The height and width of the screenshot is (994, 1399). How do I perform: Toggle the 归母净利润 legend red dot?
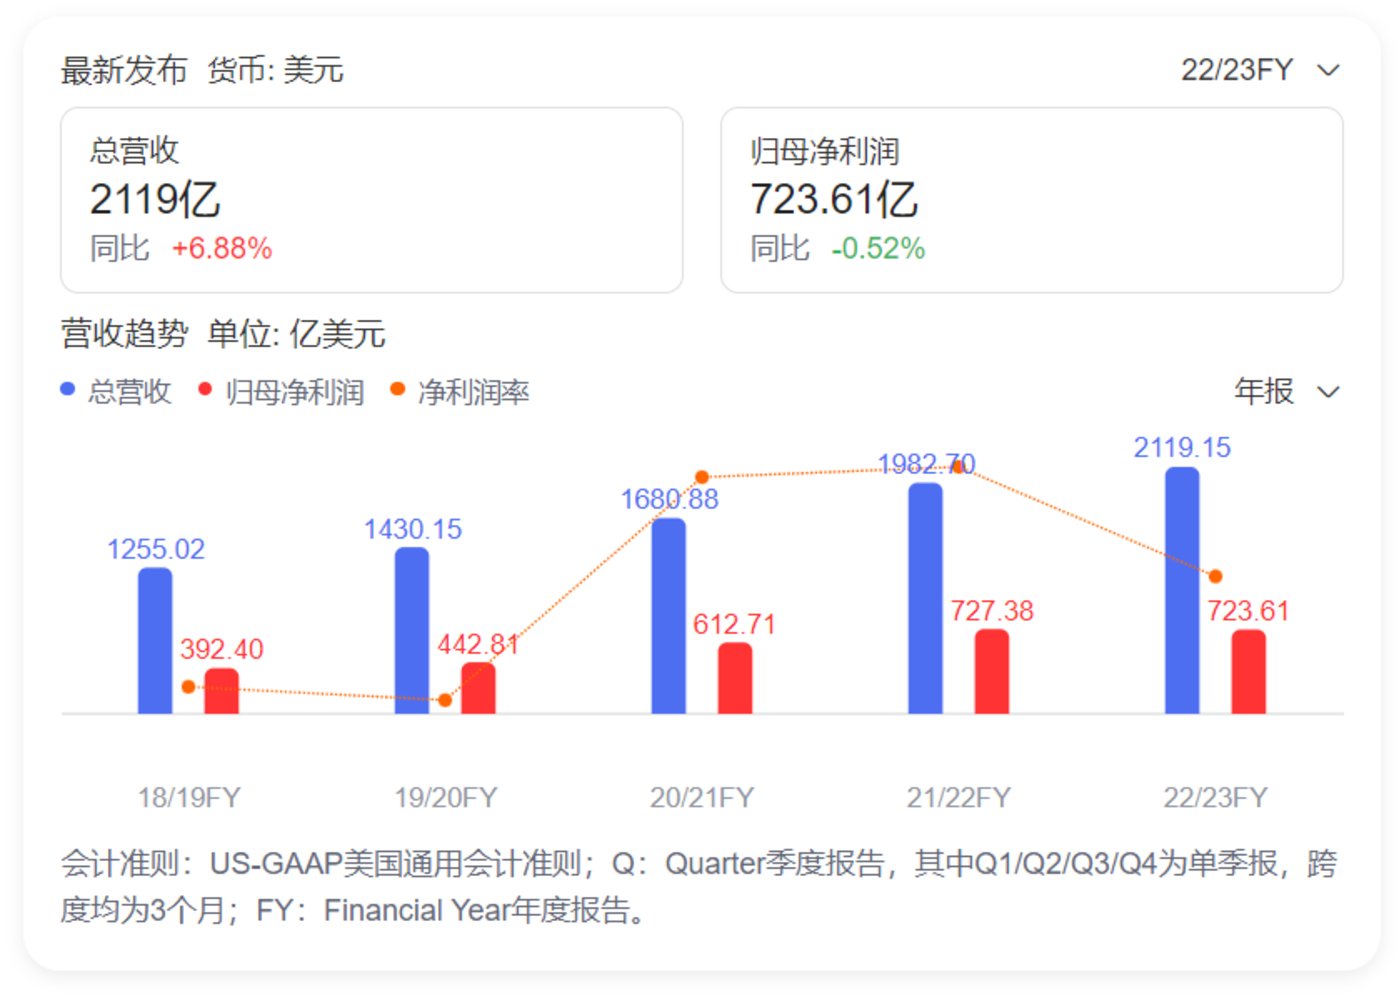[205, 389]
